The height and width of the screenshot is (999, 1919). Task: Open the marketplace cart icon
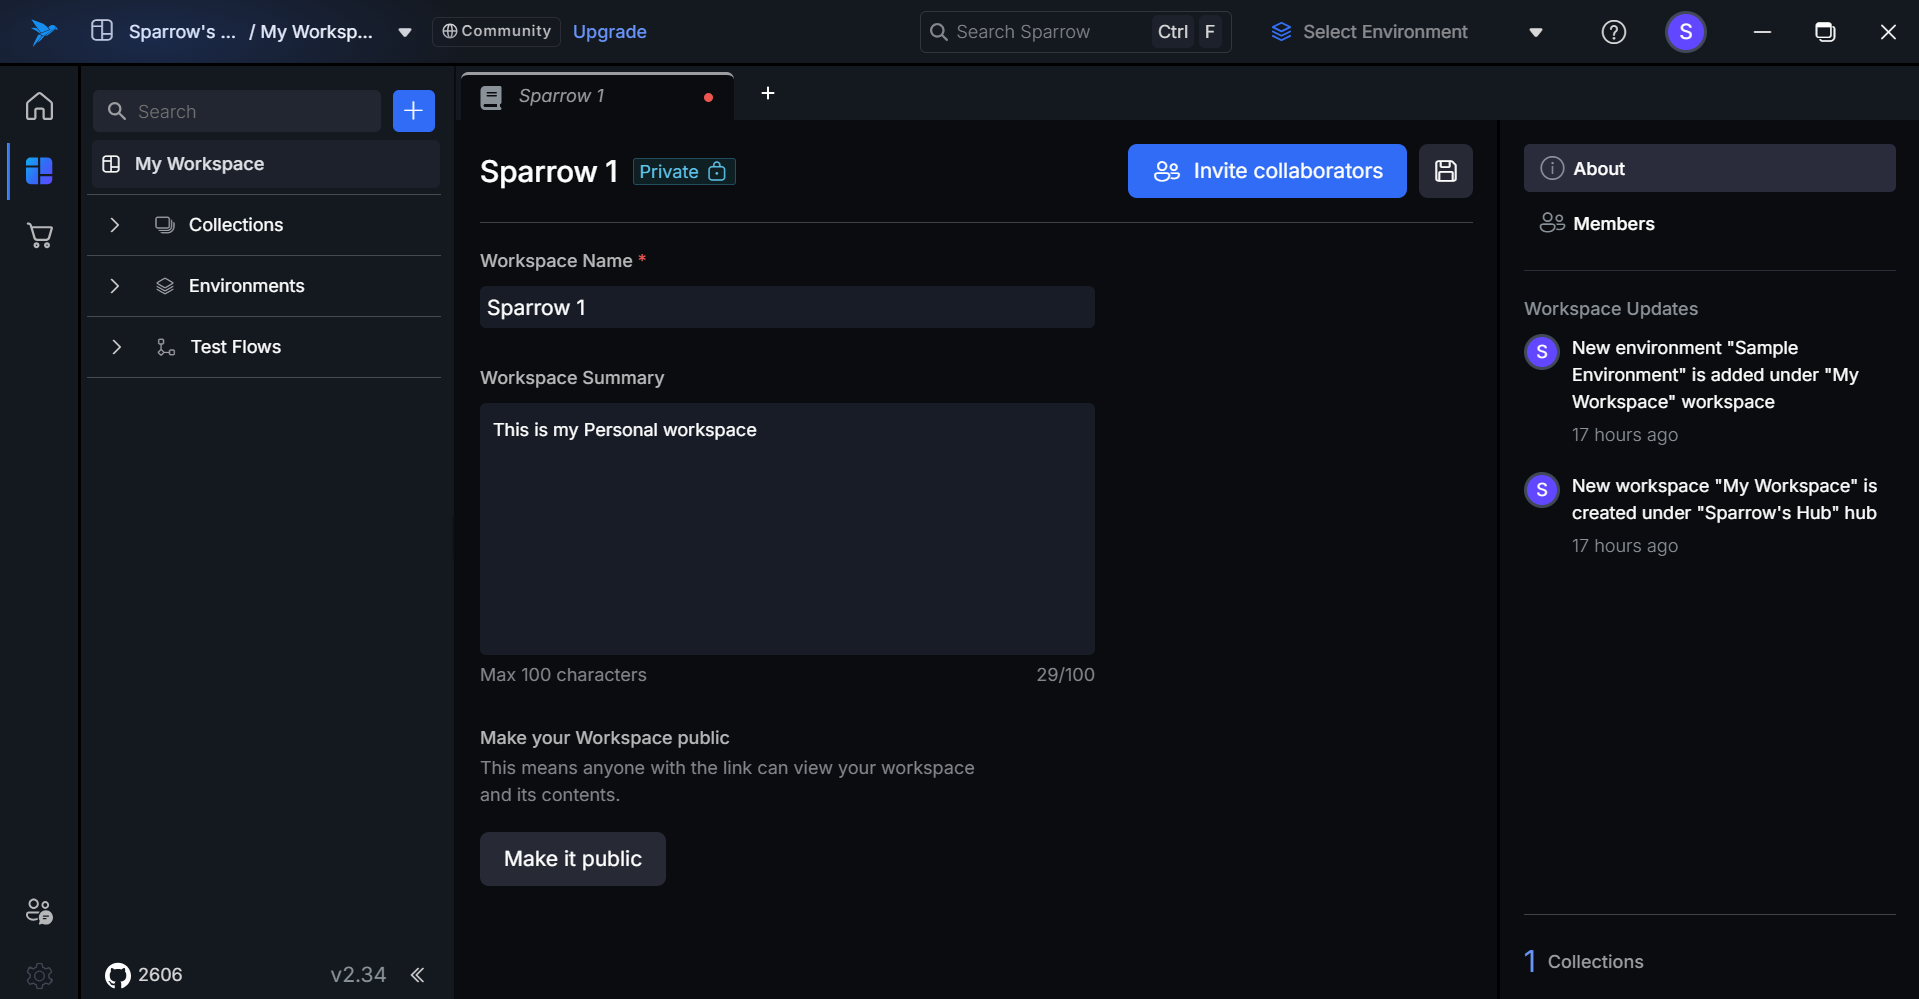pyautogui.click(x=40, y=236)
